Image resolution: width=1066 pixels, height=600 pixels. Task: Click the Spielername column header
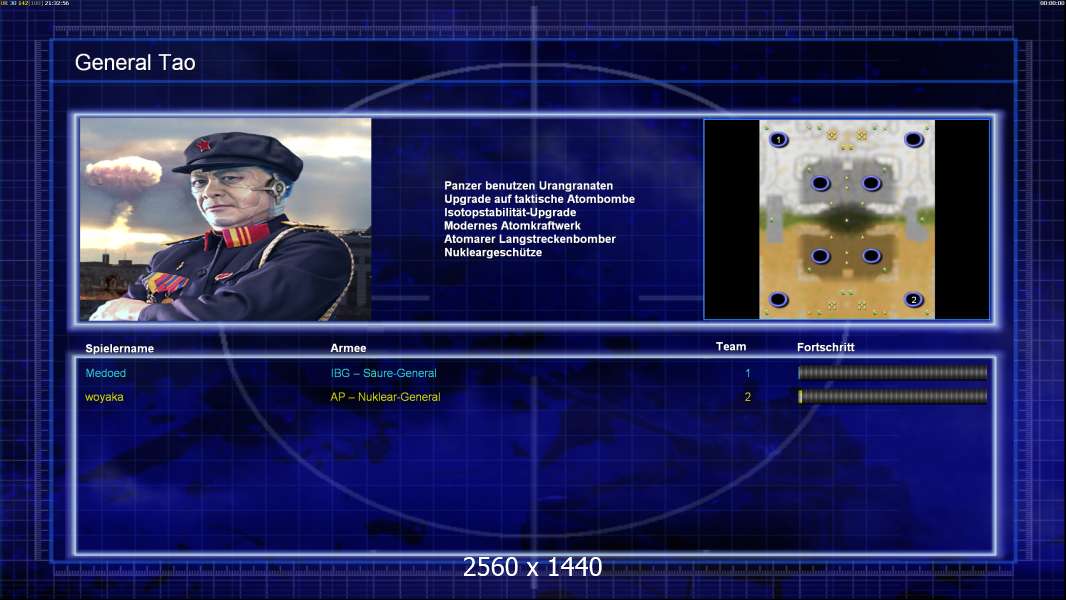120,349
